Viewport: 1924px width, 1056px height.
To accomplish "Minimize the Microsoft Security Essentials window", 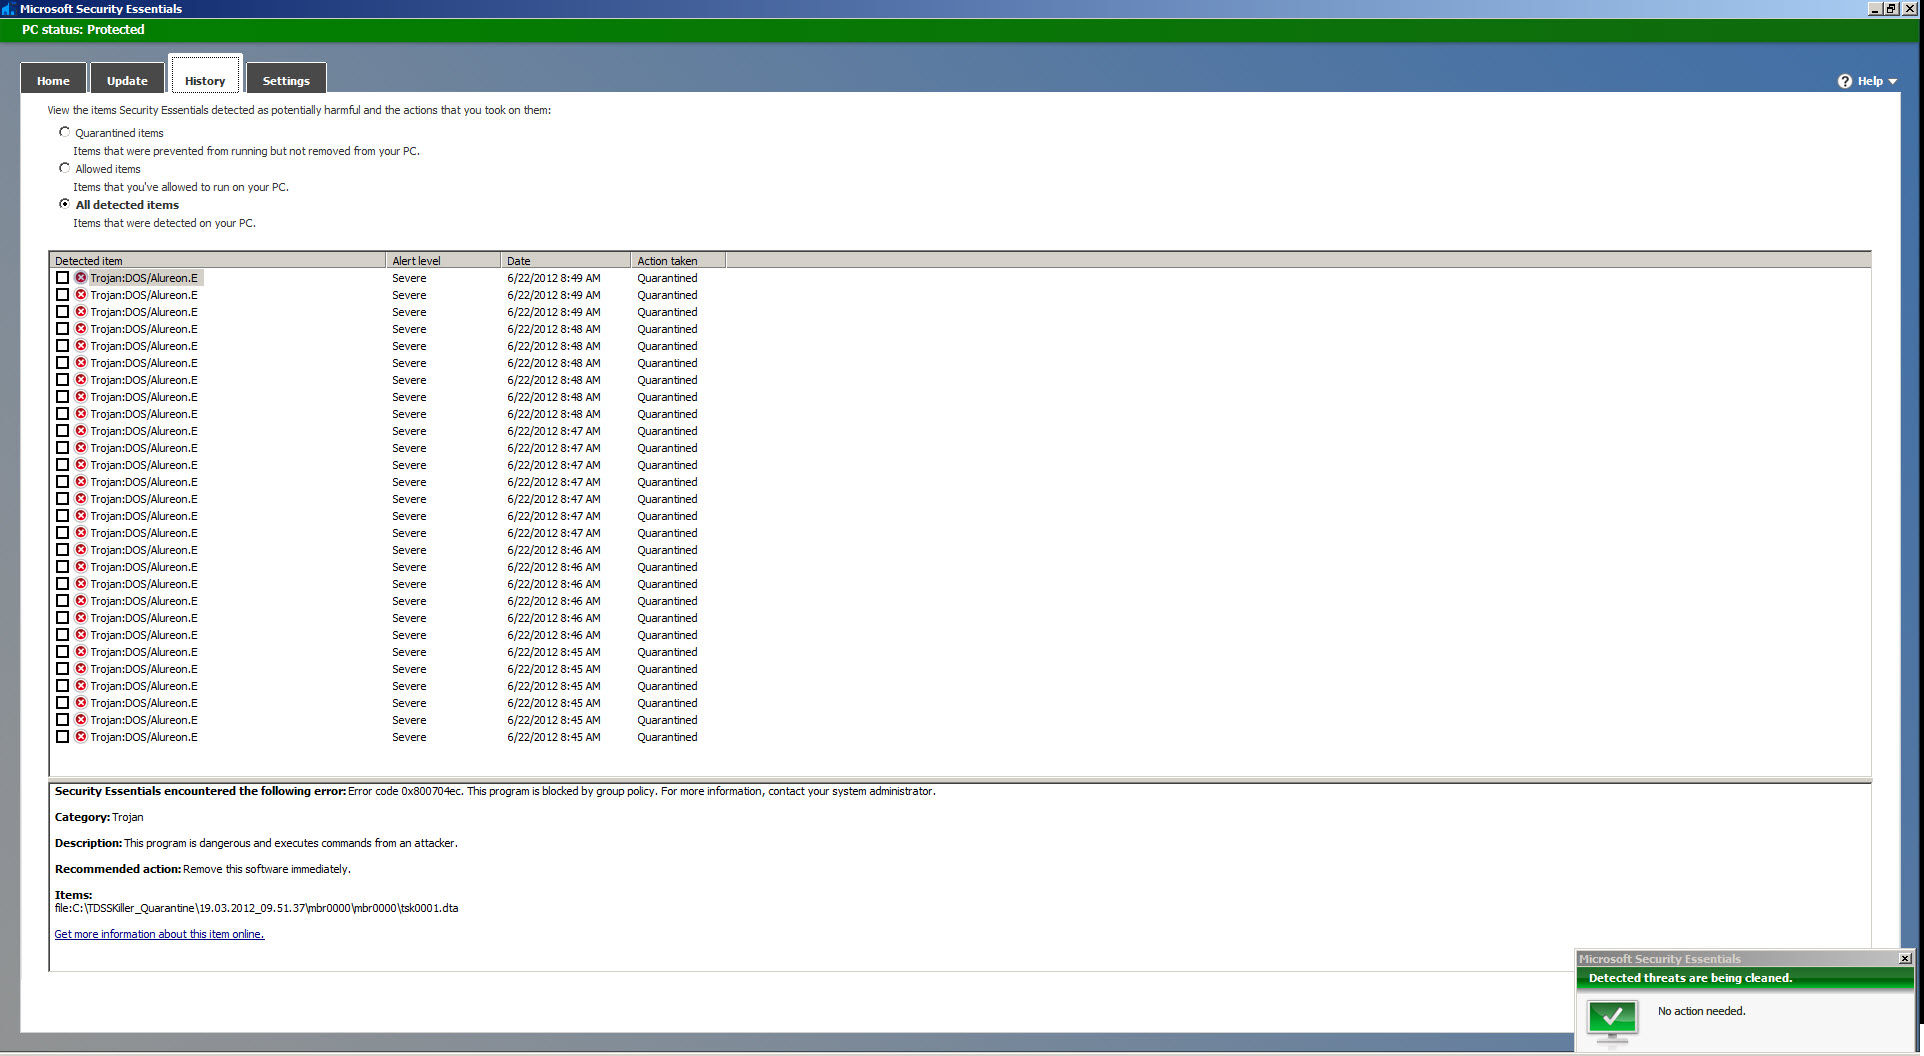I will (x=1875, y=8).
